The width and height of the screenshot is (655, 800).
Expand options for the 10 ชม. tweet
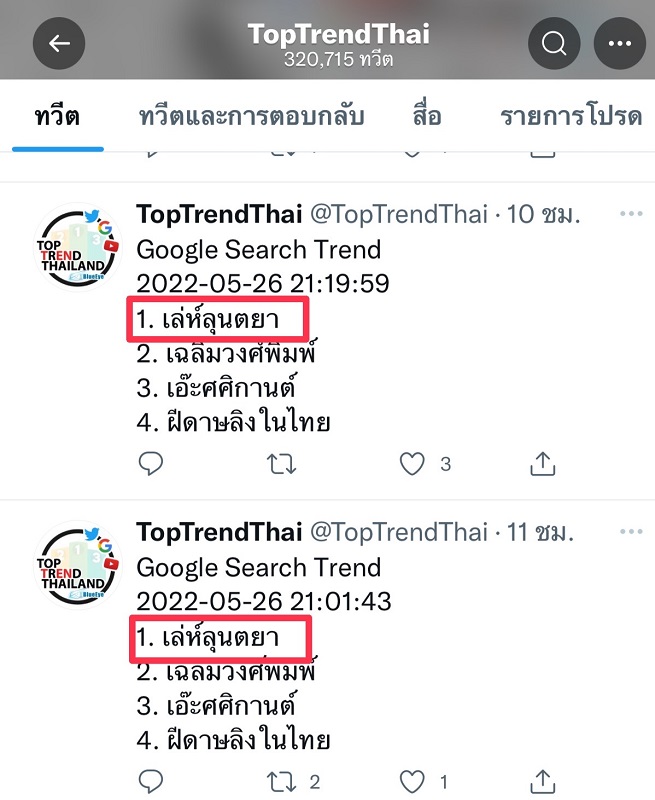(x=631, y=215)
